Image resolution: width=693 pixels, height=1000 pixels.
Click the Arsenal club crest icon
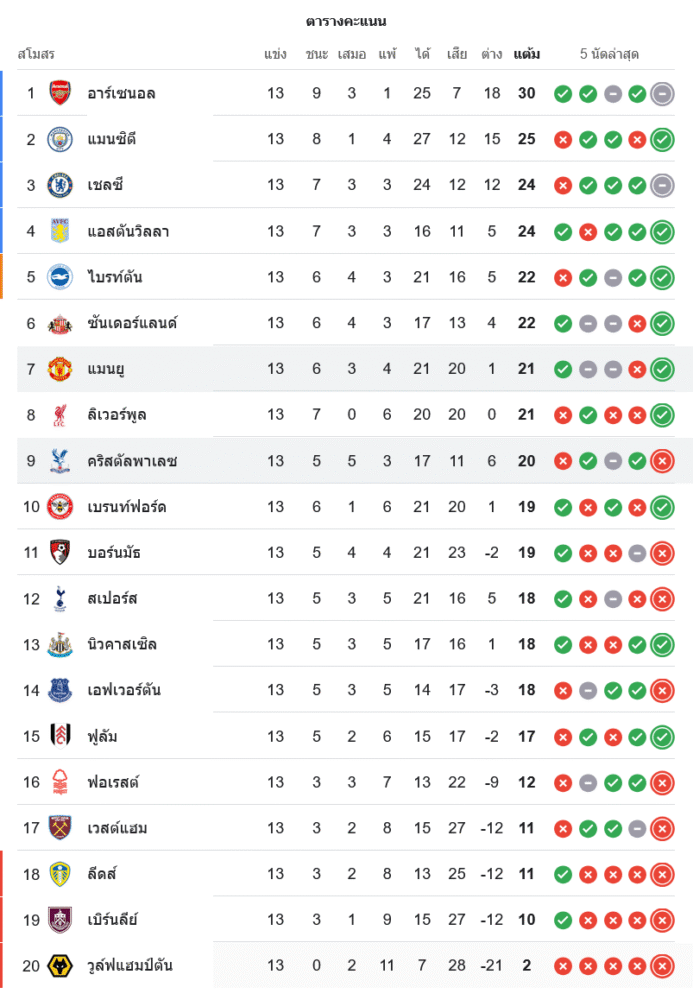(x=60, y=93)
